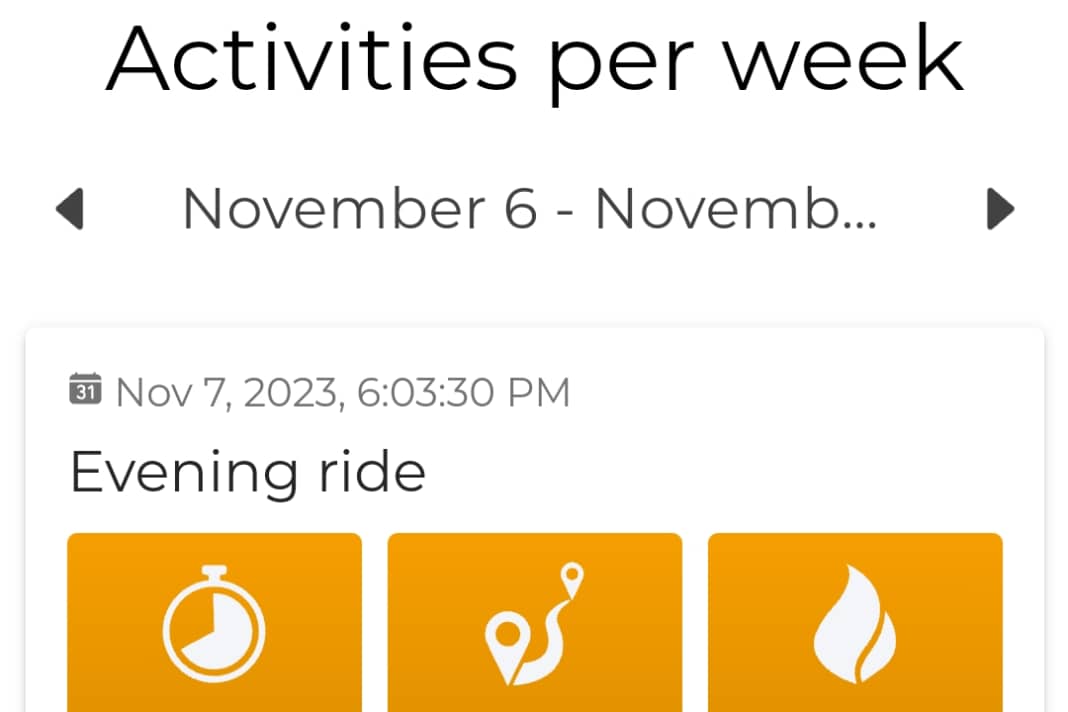Click the Nov 7, 2023 timestamp text
This screenshot has height=712, width=1068.
(228, 392)
